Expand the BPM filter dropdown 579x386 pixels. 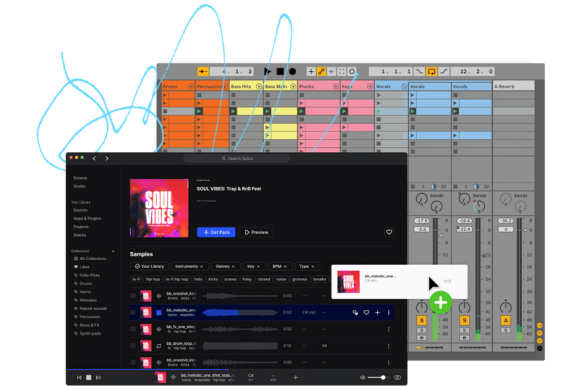[280, 266]
